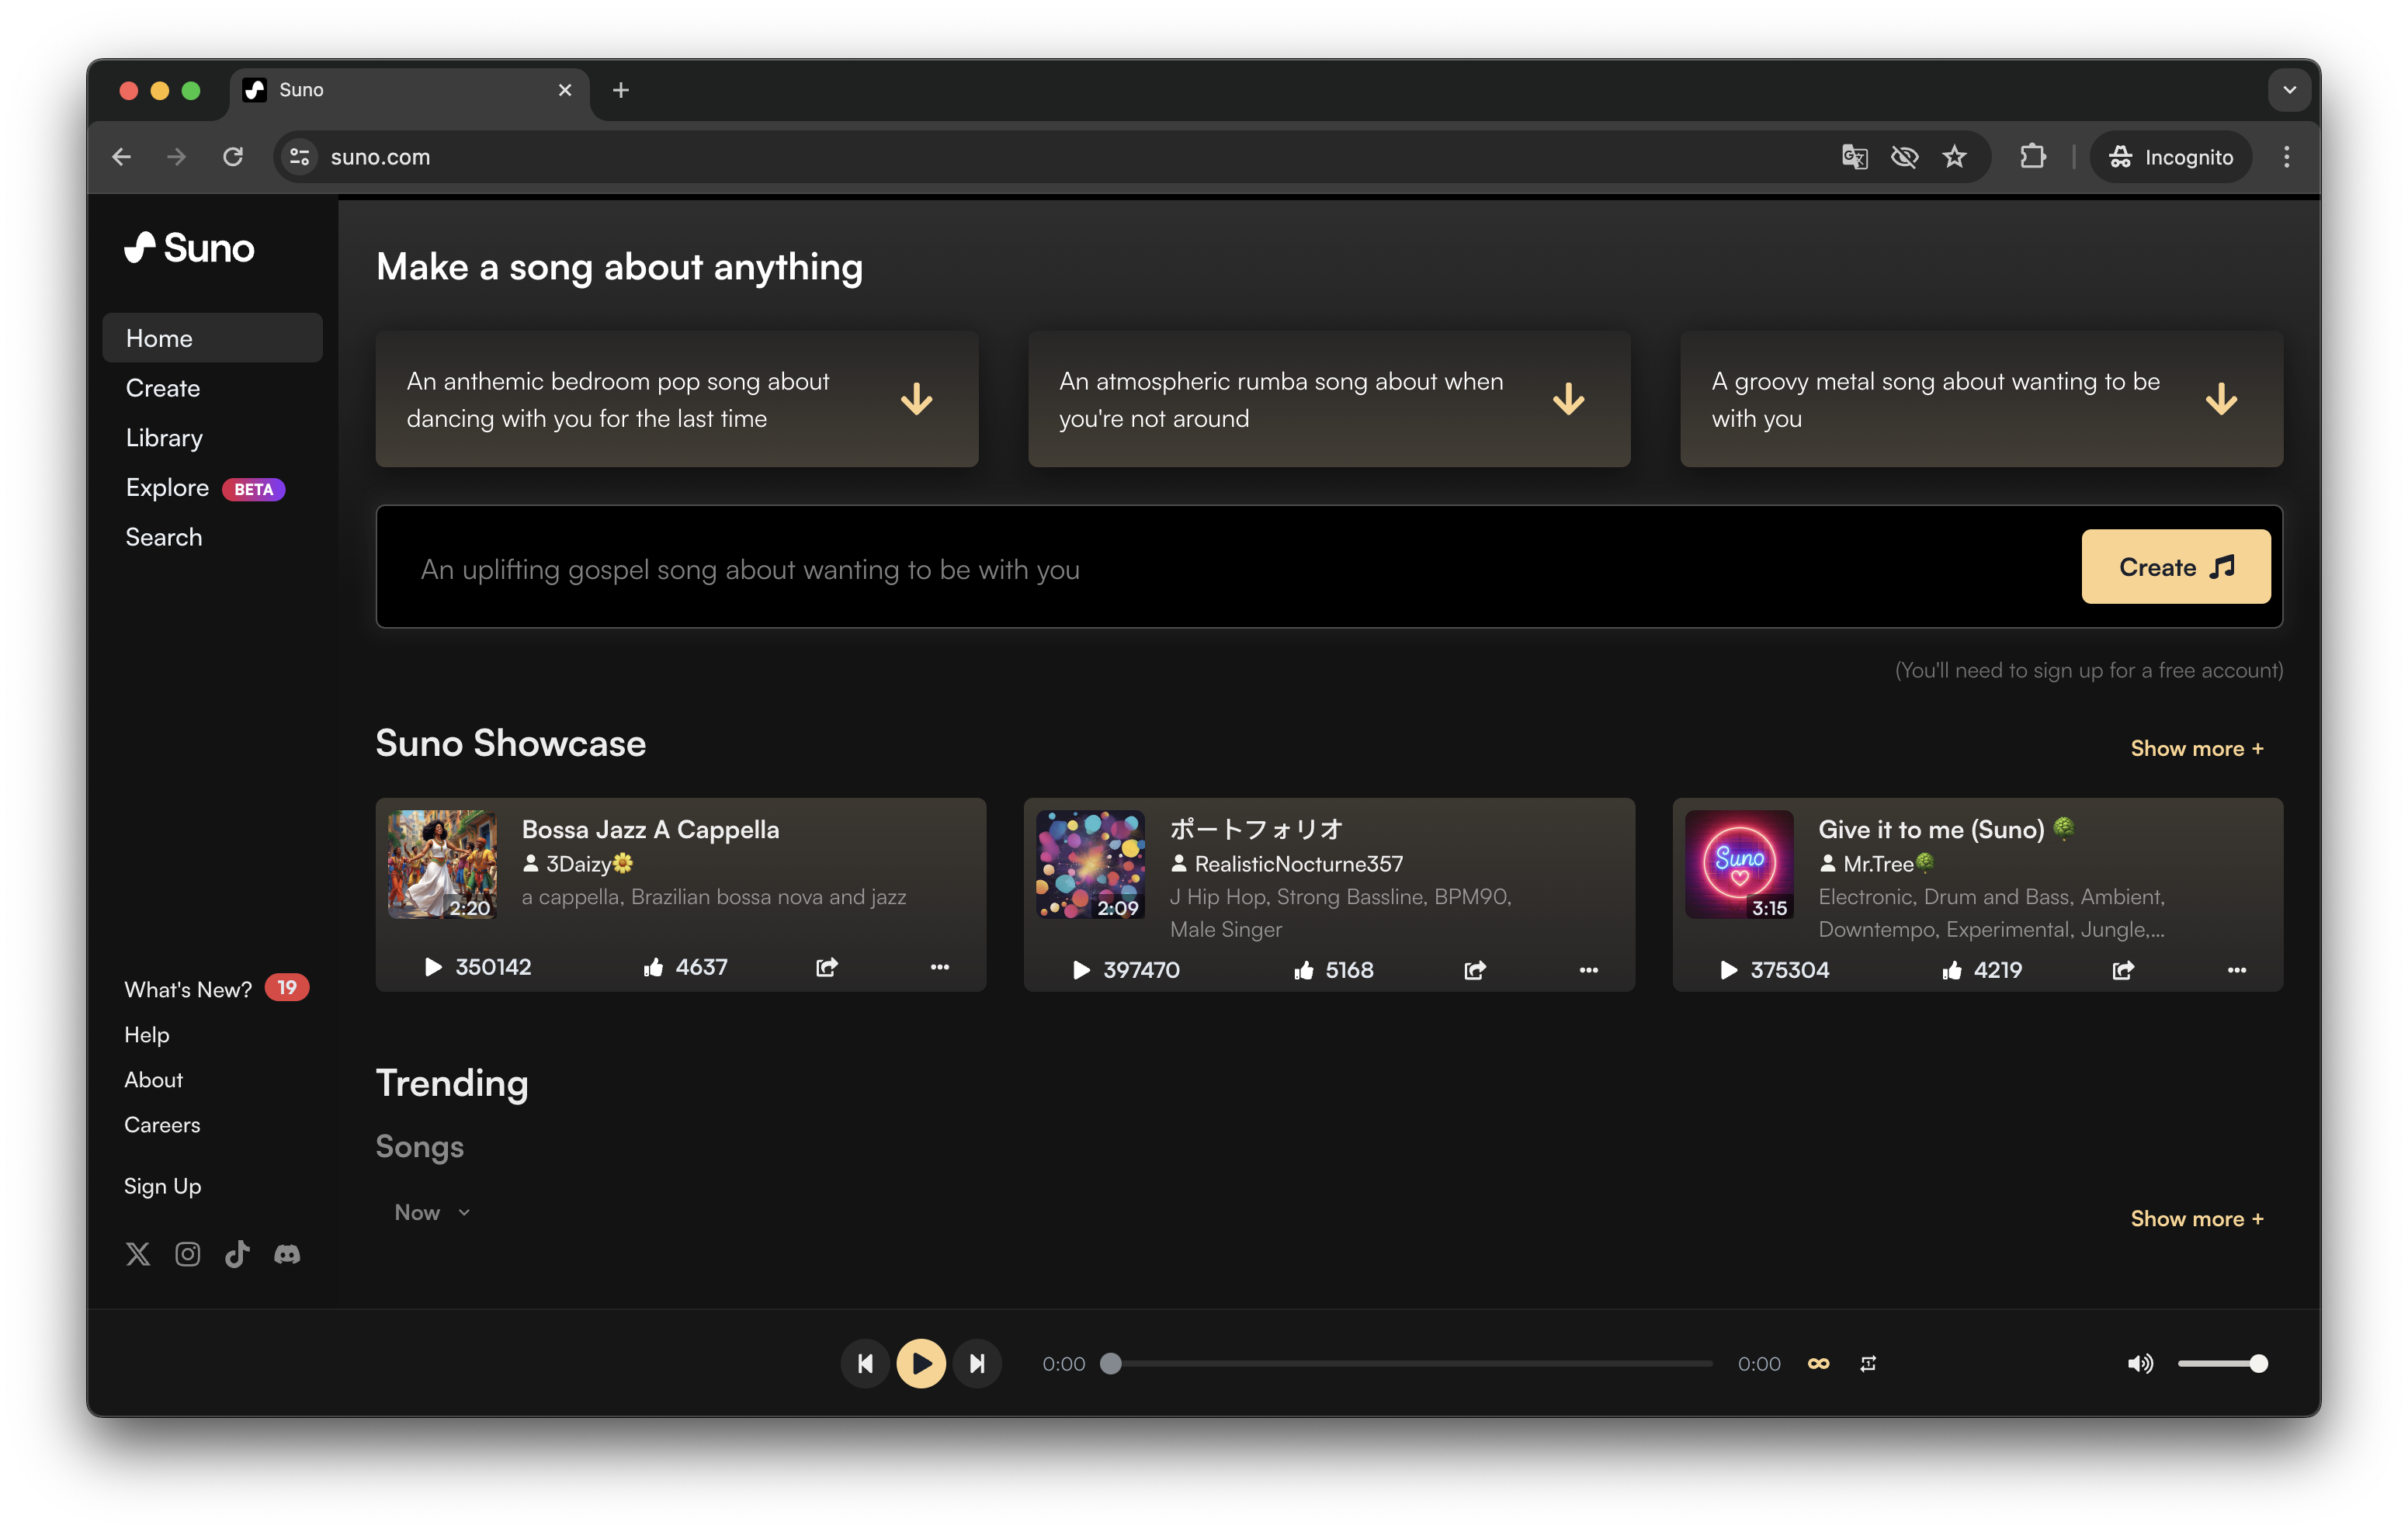Toggle the infinity autoplay loop icon
Screen dimensions: 2408x1532
1818,1363
